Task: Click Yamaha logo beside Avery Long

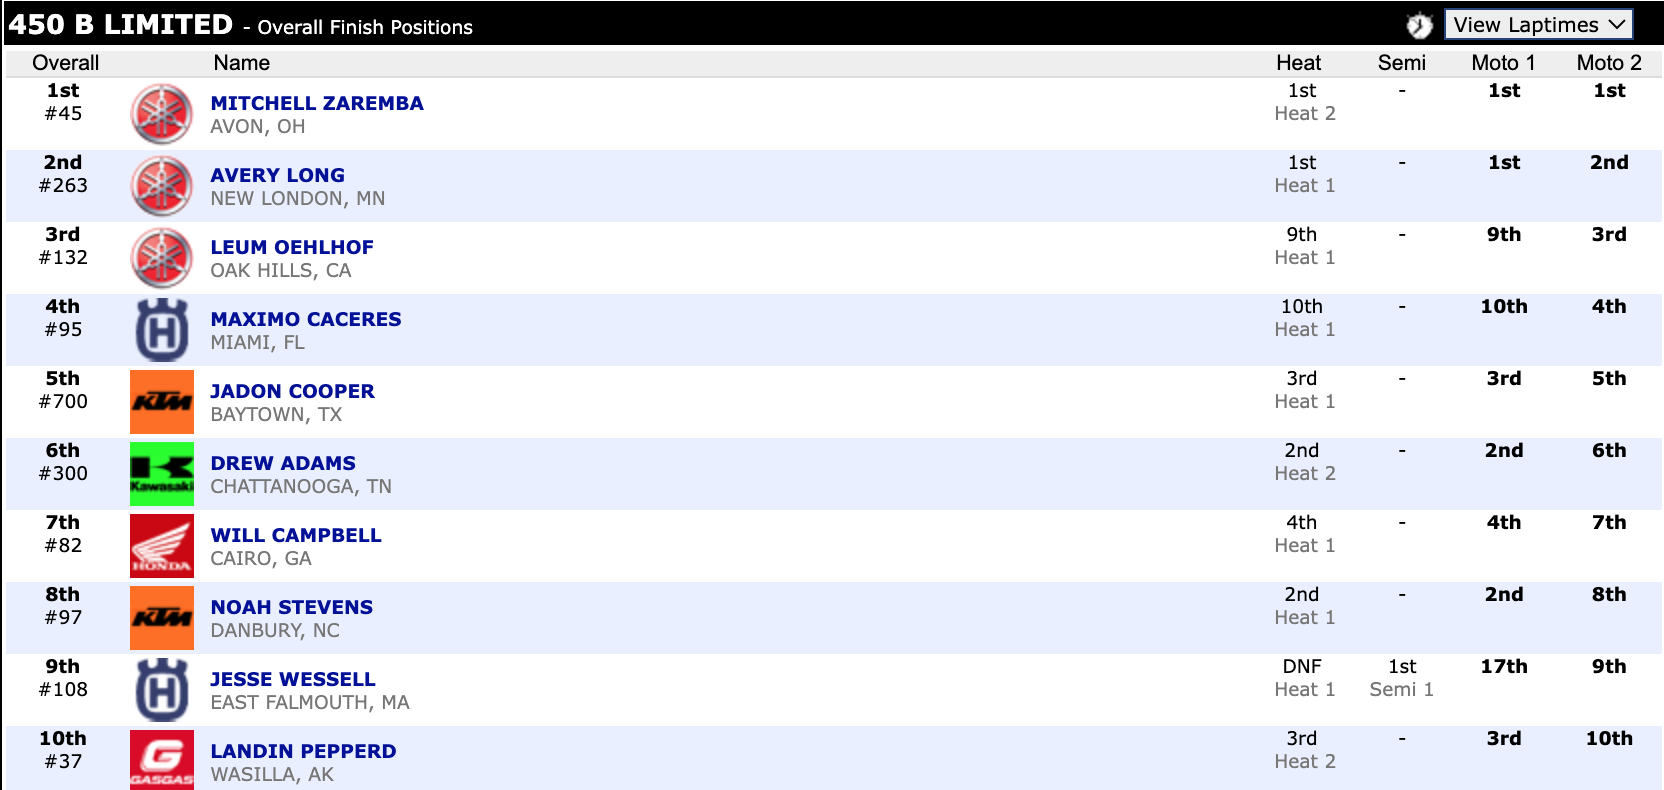Action: point(162,186)
